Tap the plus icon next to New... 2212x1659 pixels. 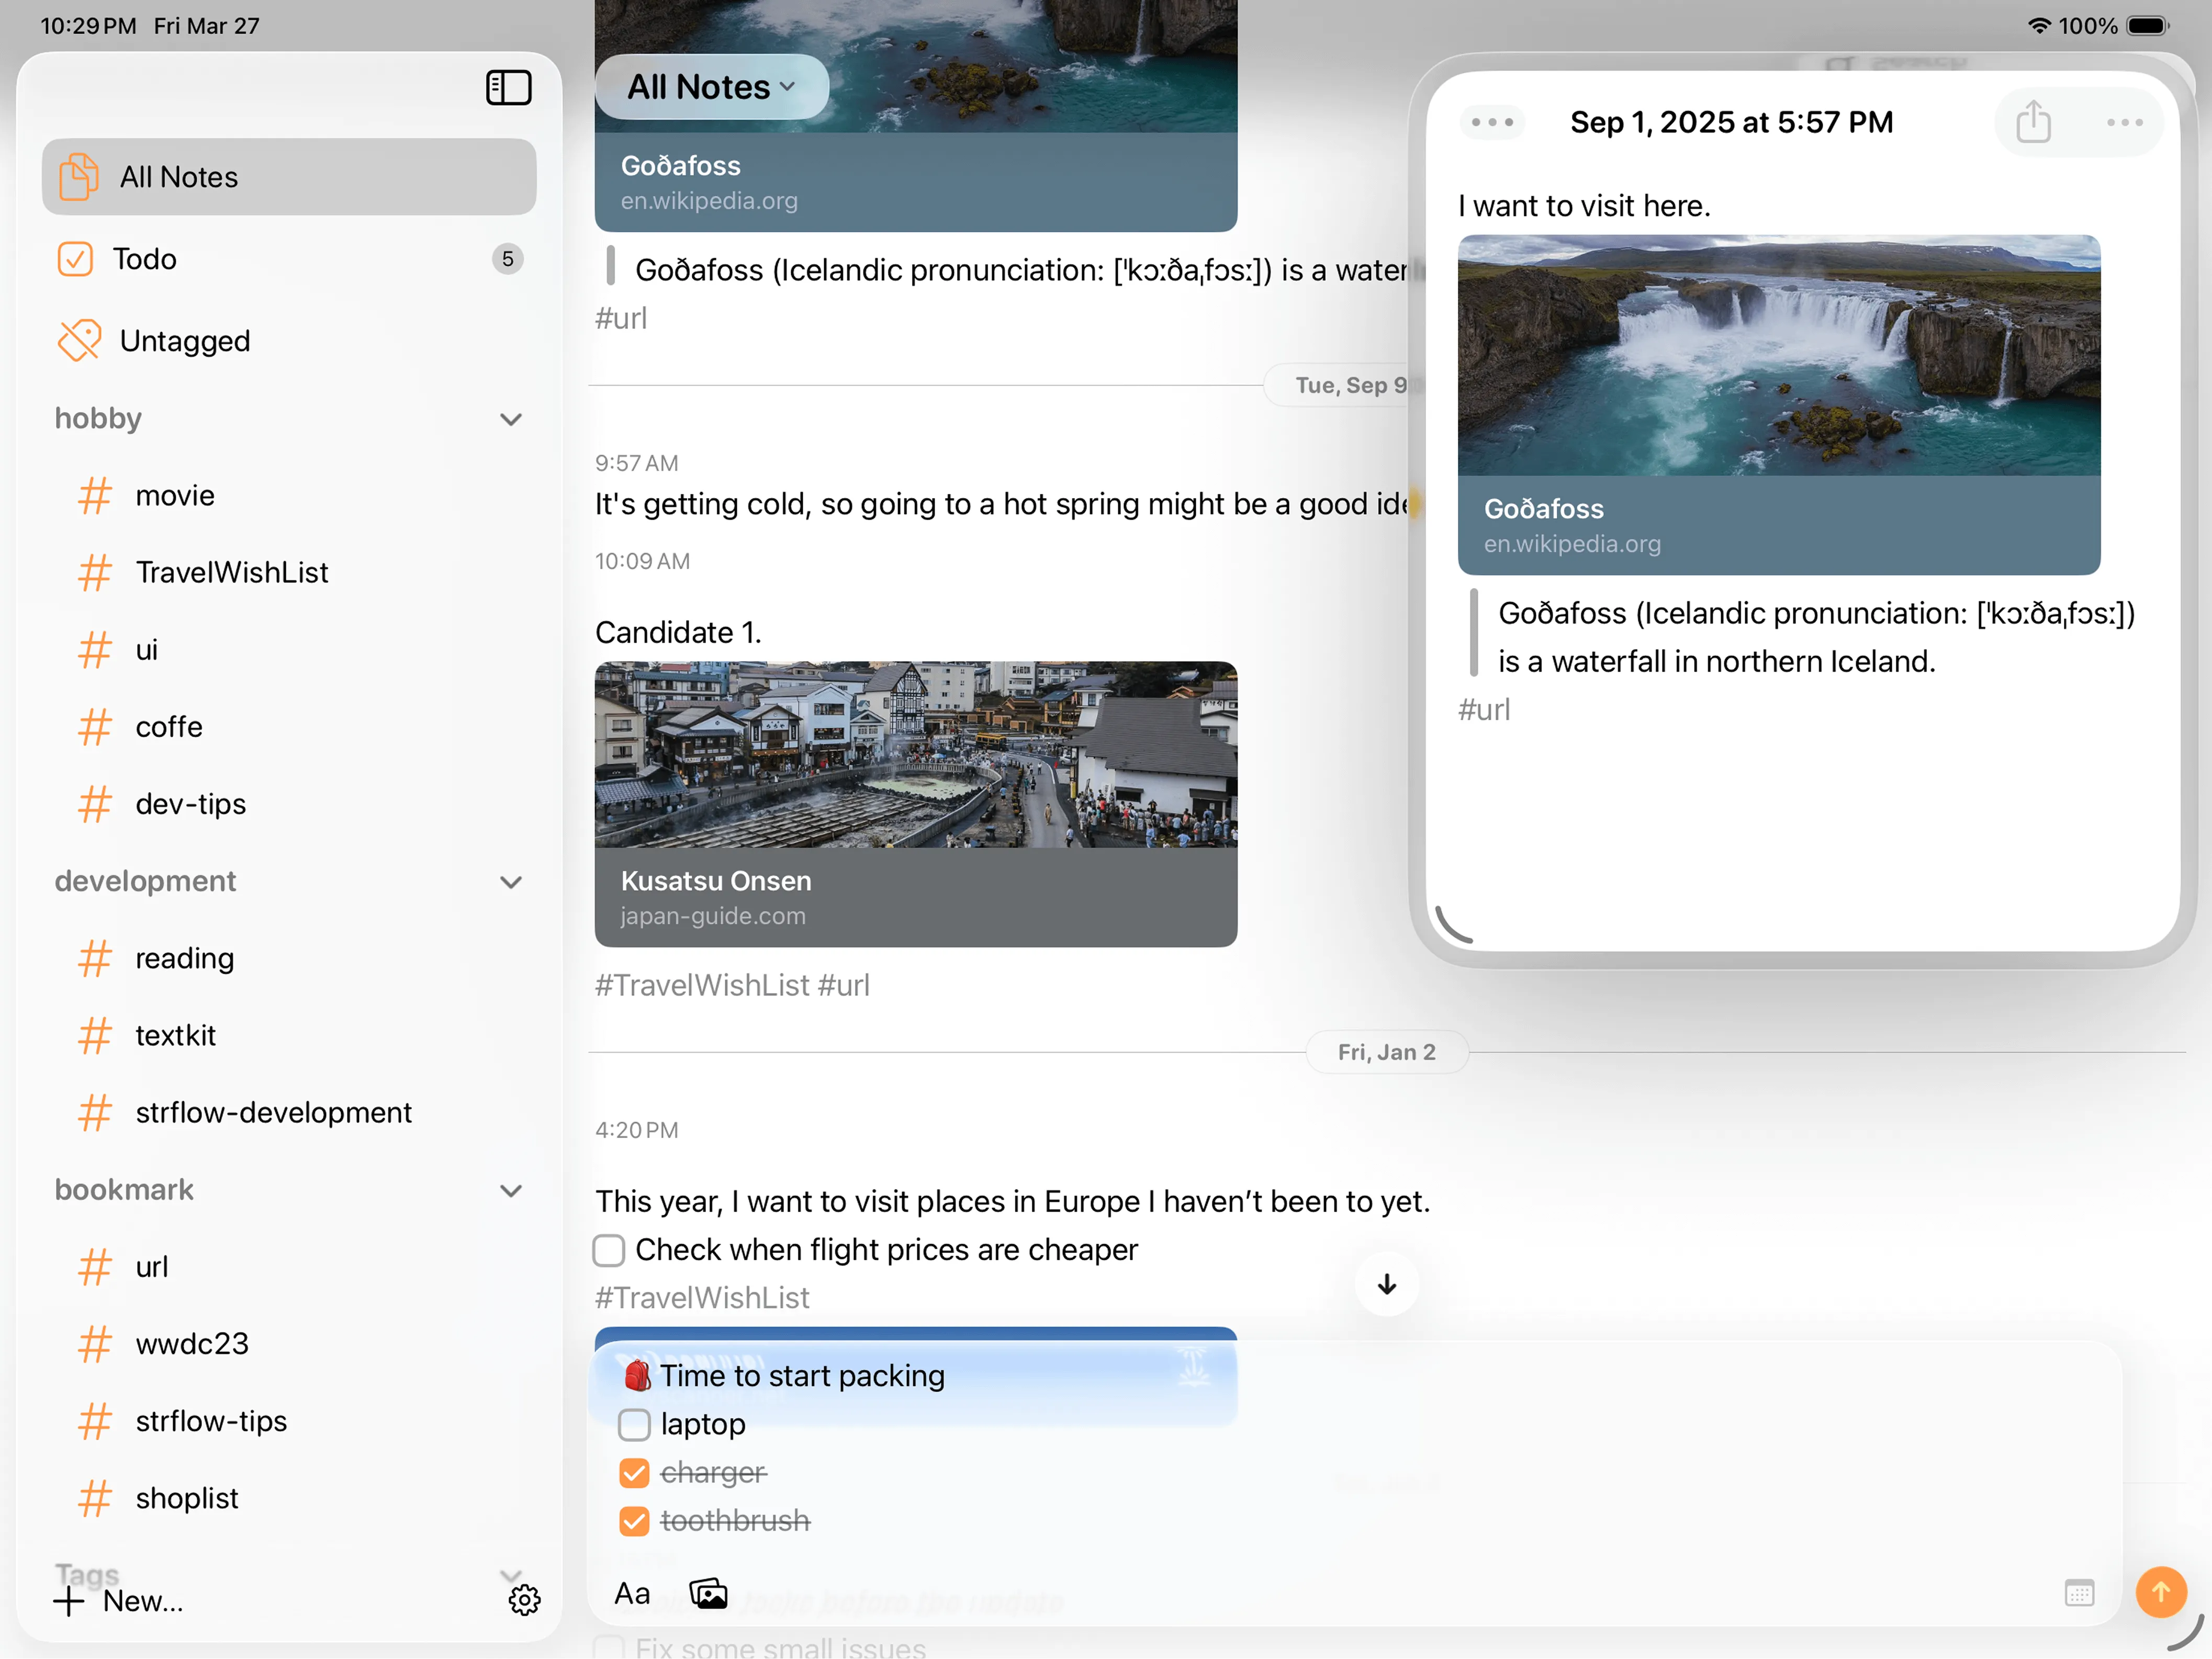pyautogui.click(x=68, y=1601)
